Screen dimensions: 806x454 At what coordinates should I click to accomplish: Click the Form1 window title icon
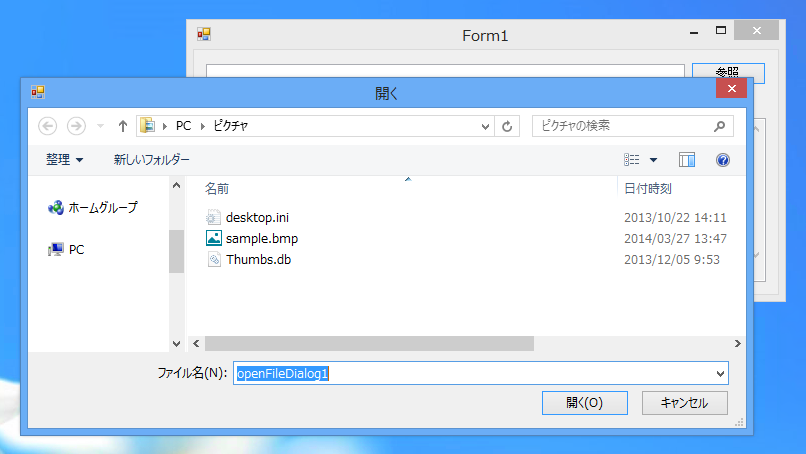(x=204, y=34)
